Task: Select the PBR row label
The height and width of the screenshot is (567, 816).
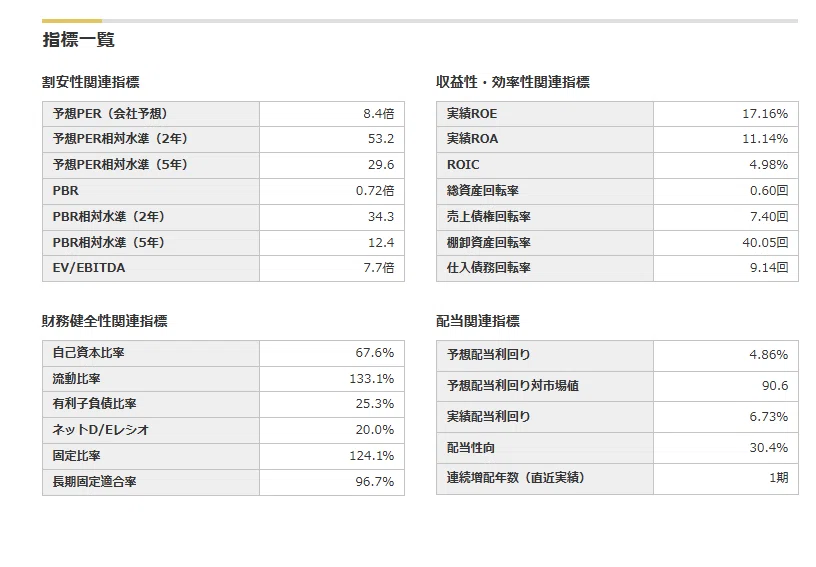Action: point(66,190)
